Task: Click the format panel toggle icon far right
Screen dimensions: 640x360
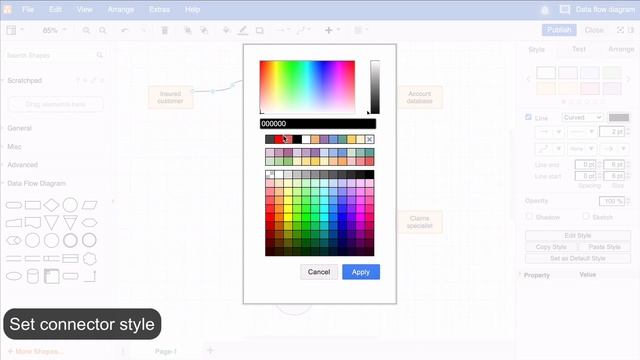Action: point(631,30)
